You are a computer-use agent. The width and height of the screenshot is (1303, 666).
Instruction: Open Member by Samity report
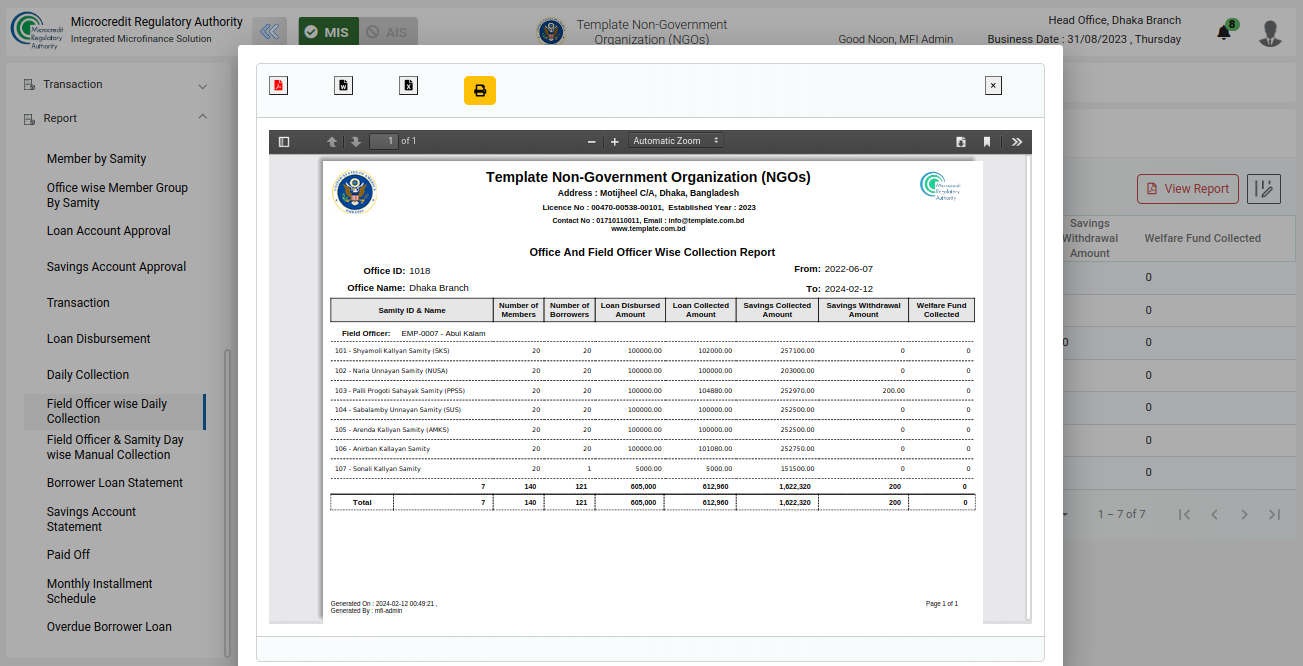96,159
